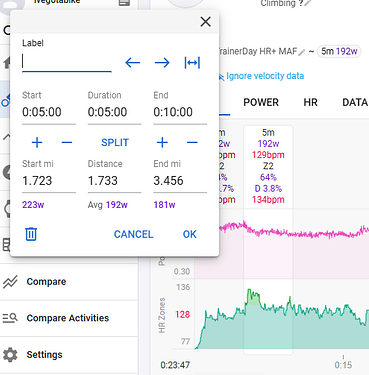Close the interval edit dialog
The width and height of the screenshot is (369, 375).
205,22
